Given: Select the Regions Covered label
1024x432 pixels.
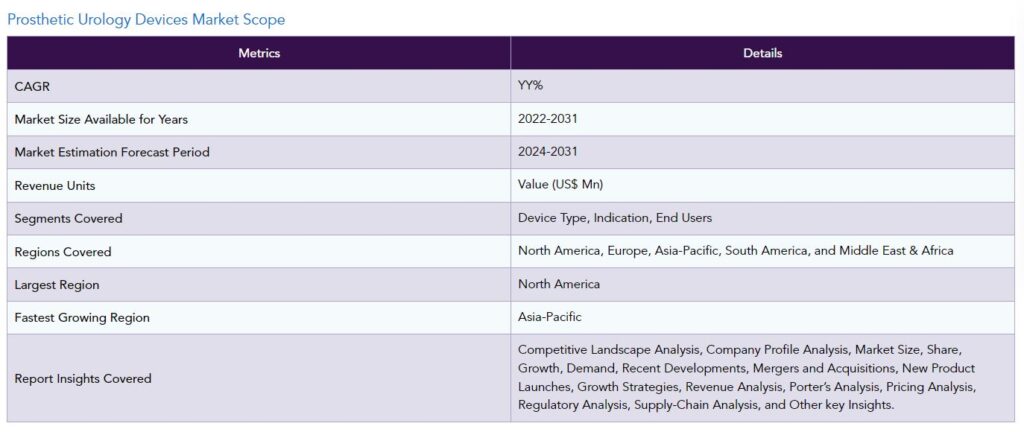Looking at the screenshot, I should [63, 251].
